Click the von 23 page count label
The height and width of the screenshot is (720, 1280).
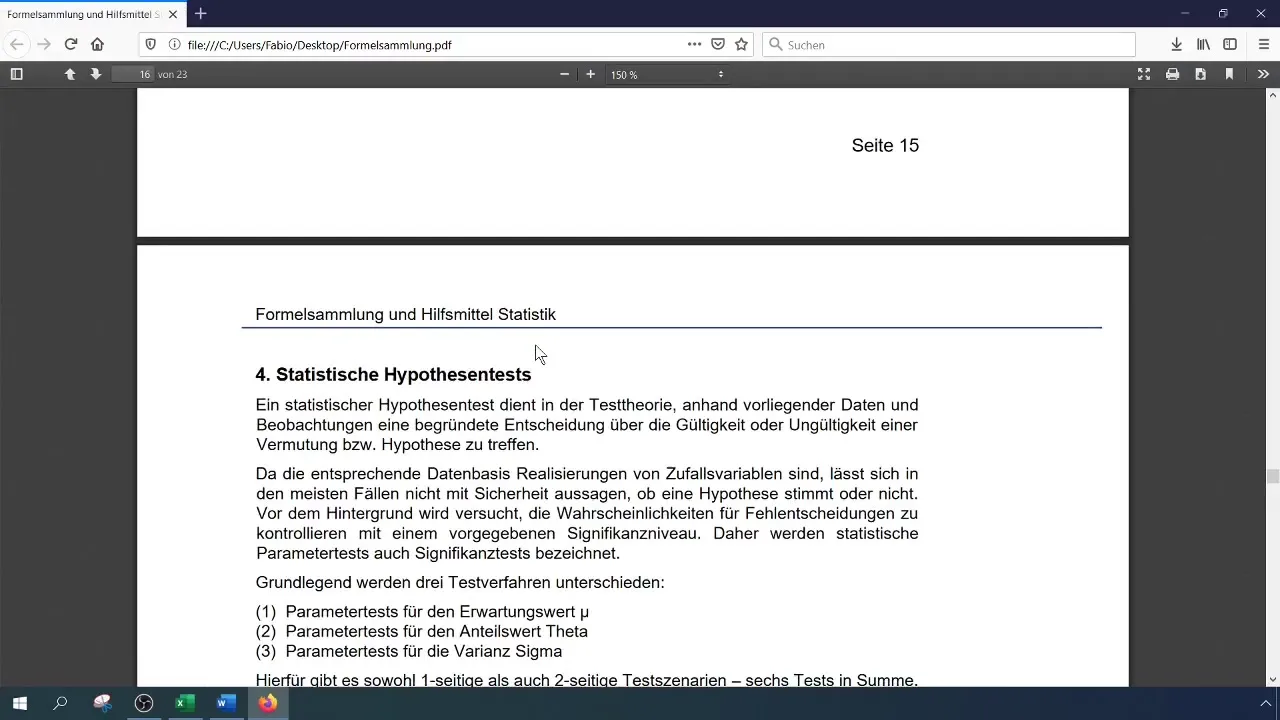pyautogui.click(x=172, y=74)
